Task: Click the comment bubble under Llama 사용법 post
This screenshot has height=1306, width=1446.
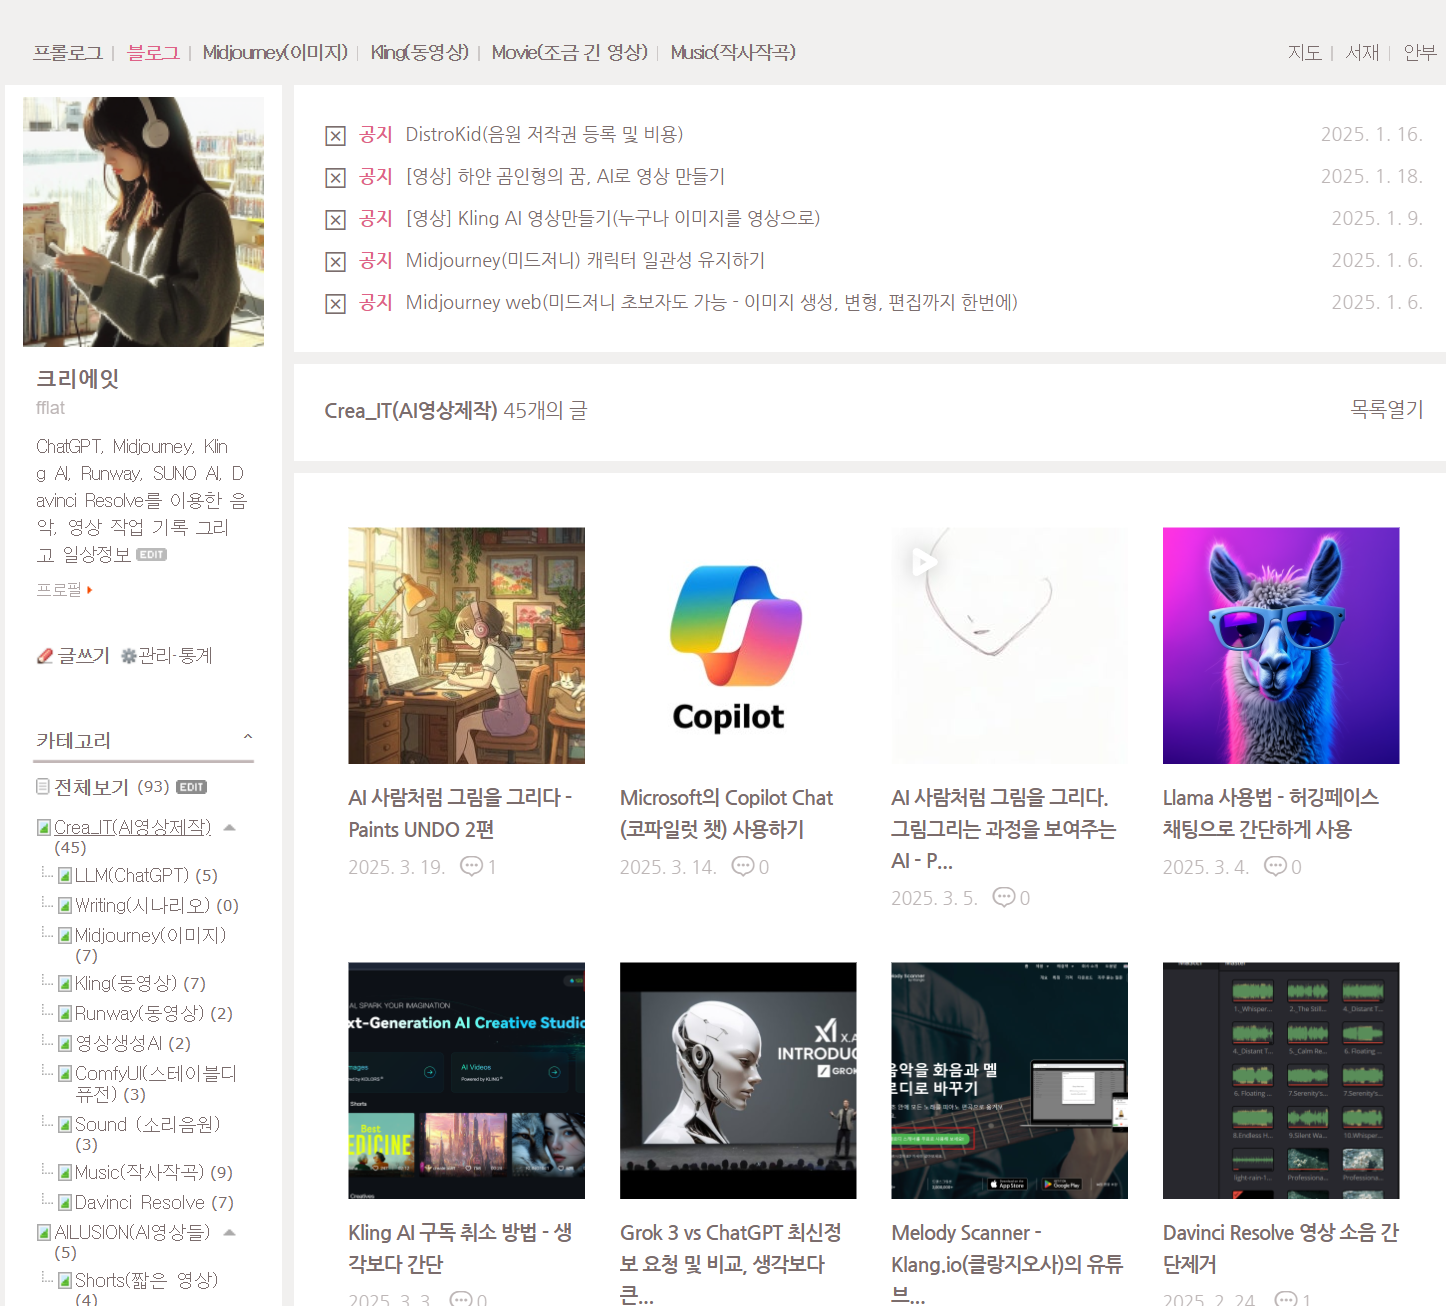Action: [x=1276, y=866]
